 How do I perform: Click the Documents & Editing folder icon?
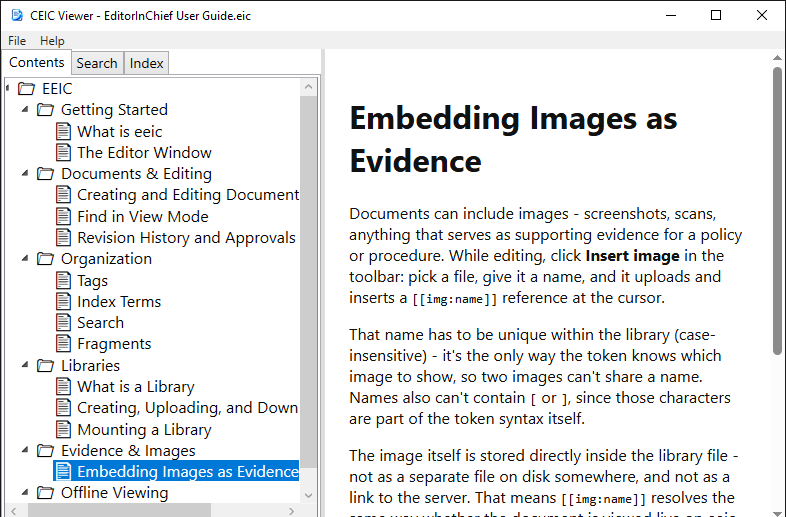pyautogui.click(x=45, y=174)
